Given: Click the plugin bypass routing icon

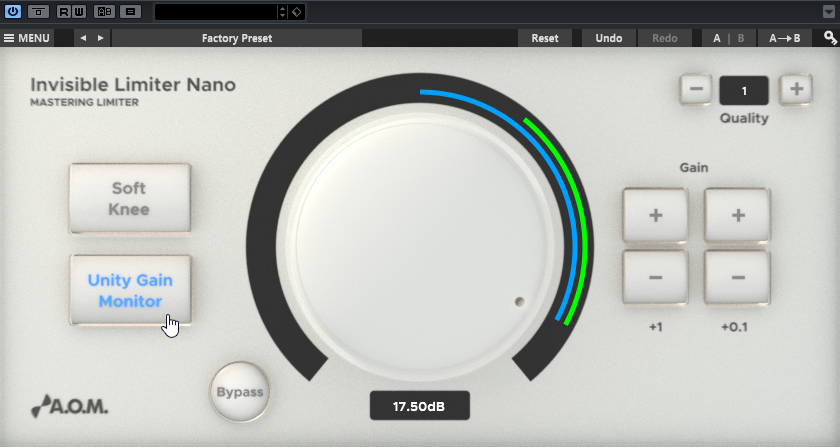Looking at the screenshot, I should pos(38,11).
